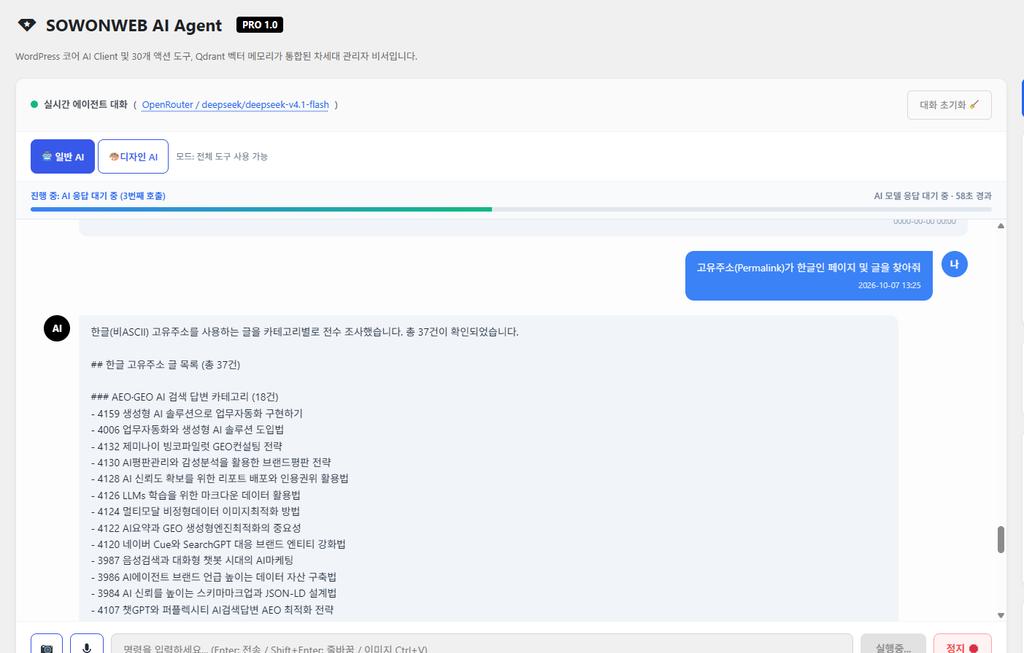
Task: Click list entry '3987 음성검색과 대화형 챗봇 시대의 AI마케팅'
Action: (192, 560)
